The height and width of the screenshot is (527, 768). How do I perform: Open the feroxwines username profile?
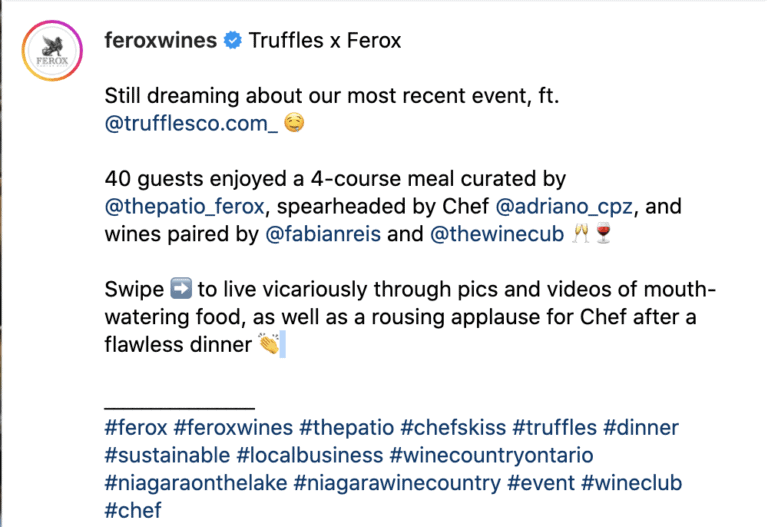click(161, 40)
